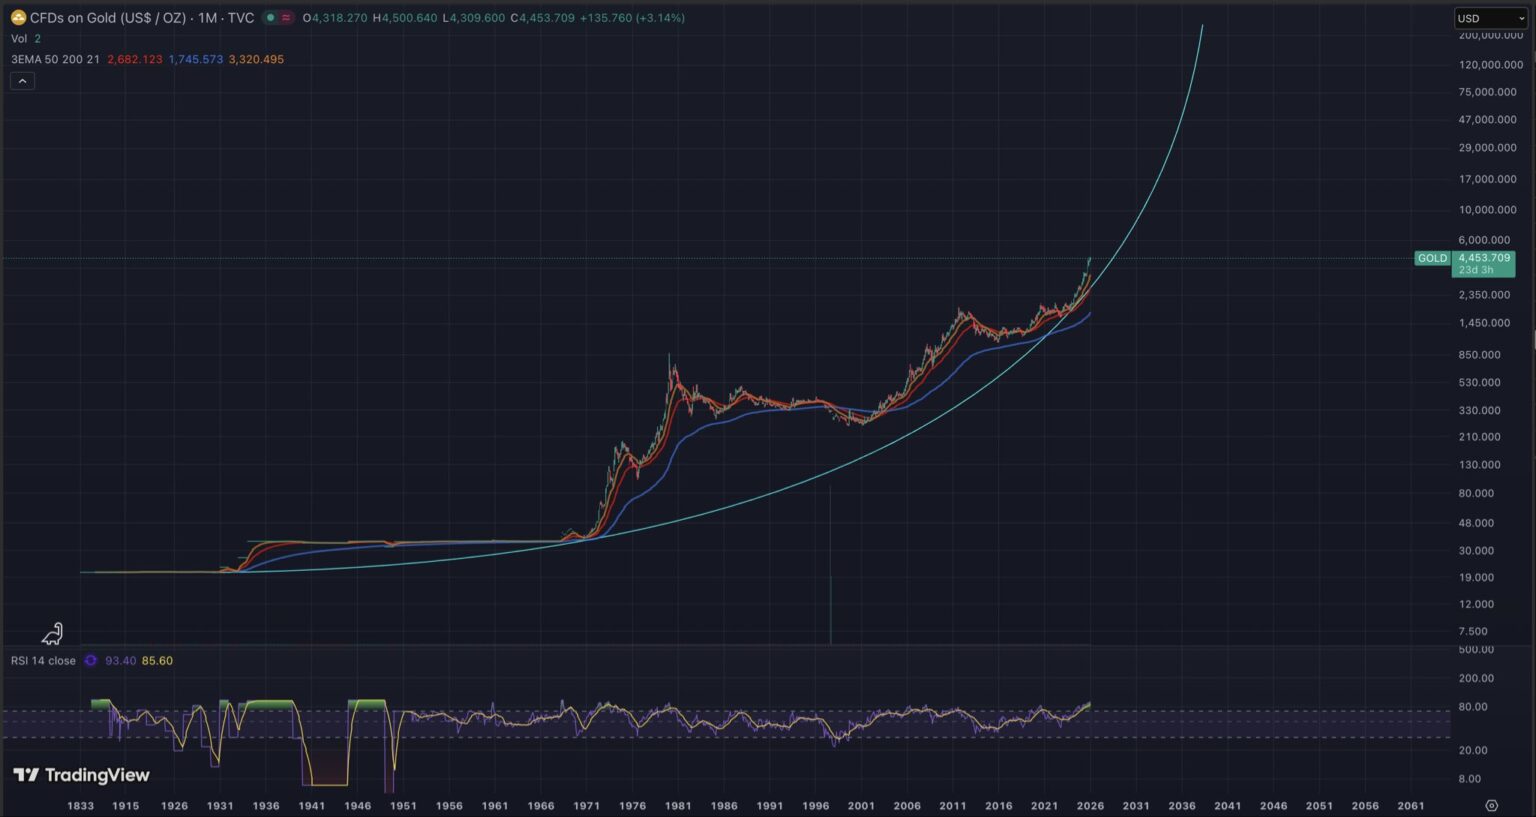This screenshot has width=1536, height=817.
Task: Click the GOLD price label tag
Action: (x=1432, y=258)
